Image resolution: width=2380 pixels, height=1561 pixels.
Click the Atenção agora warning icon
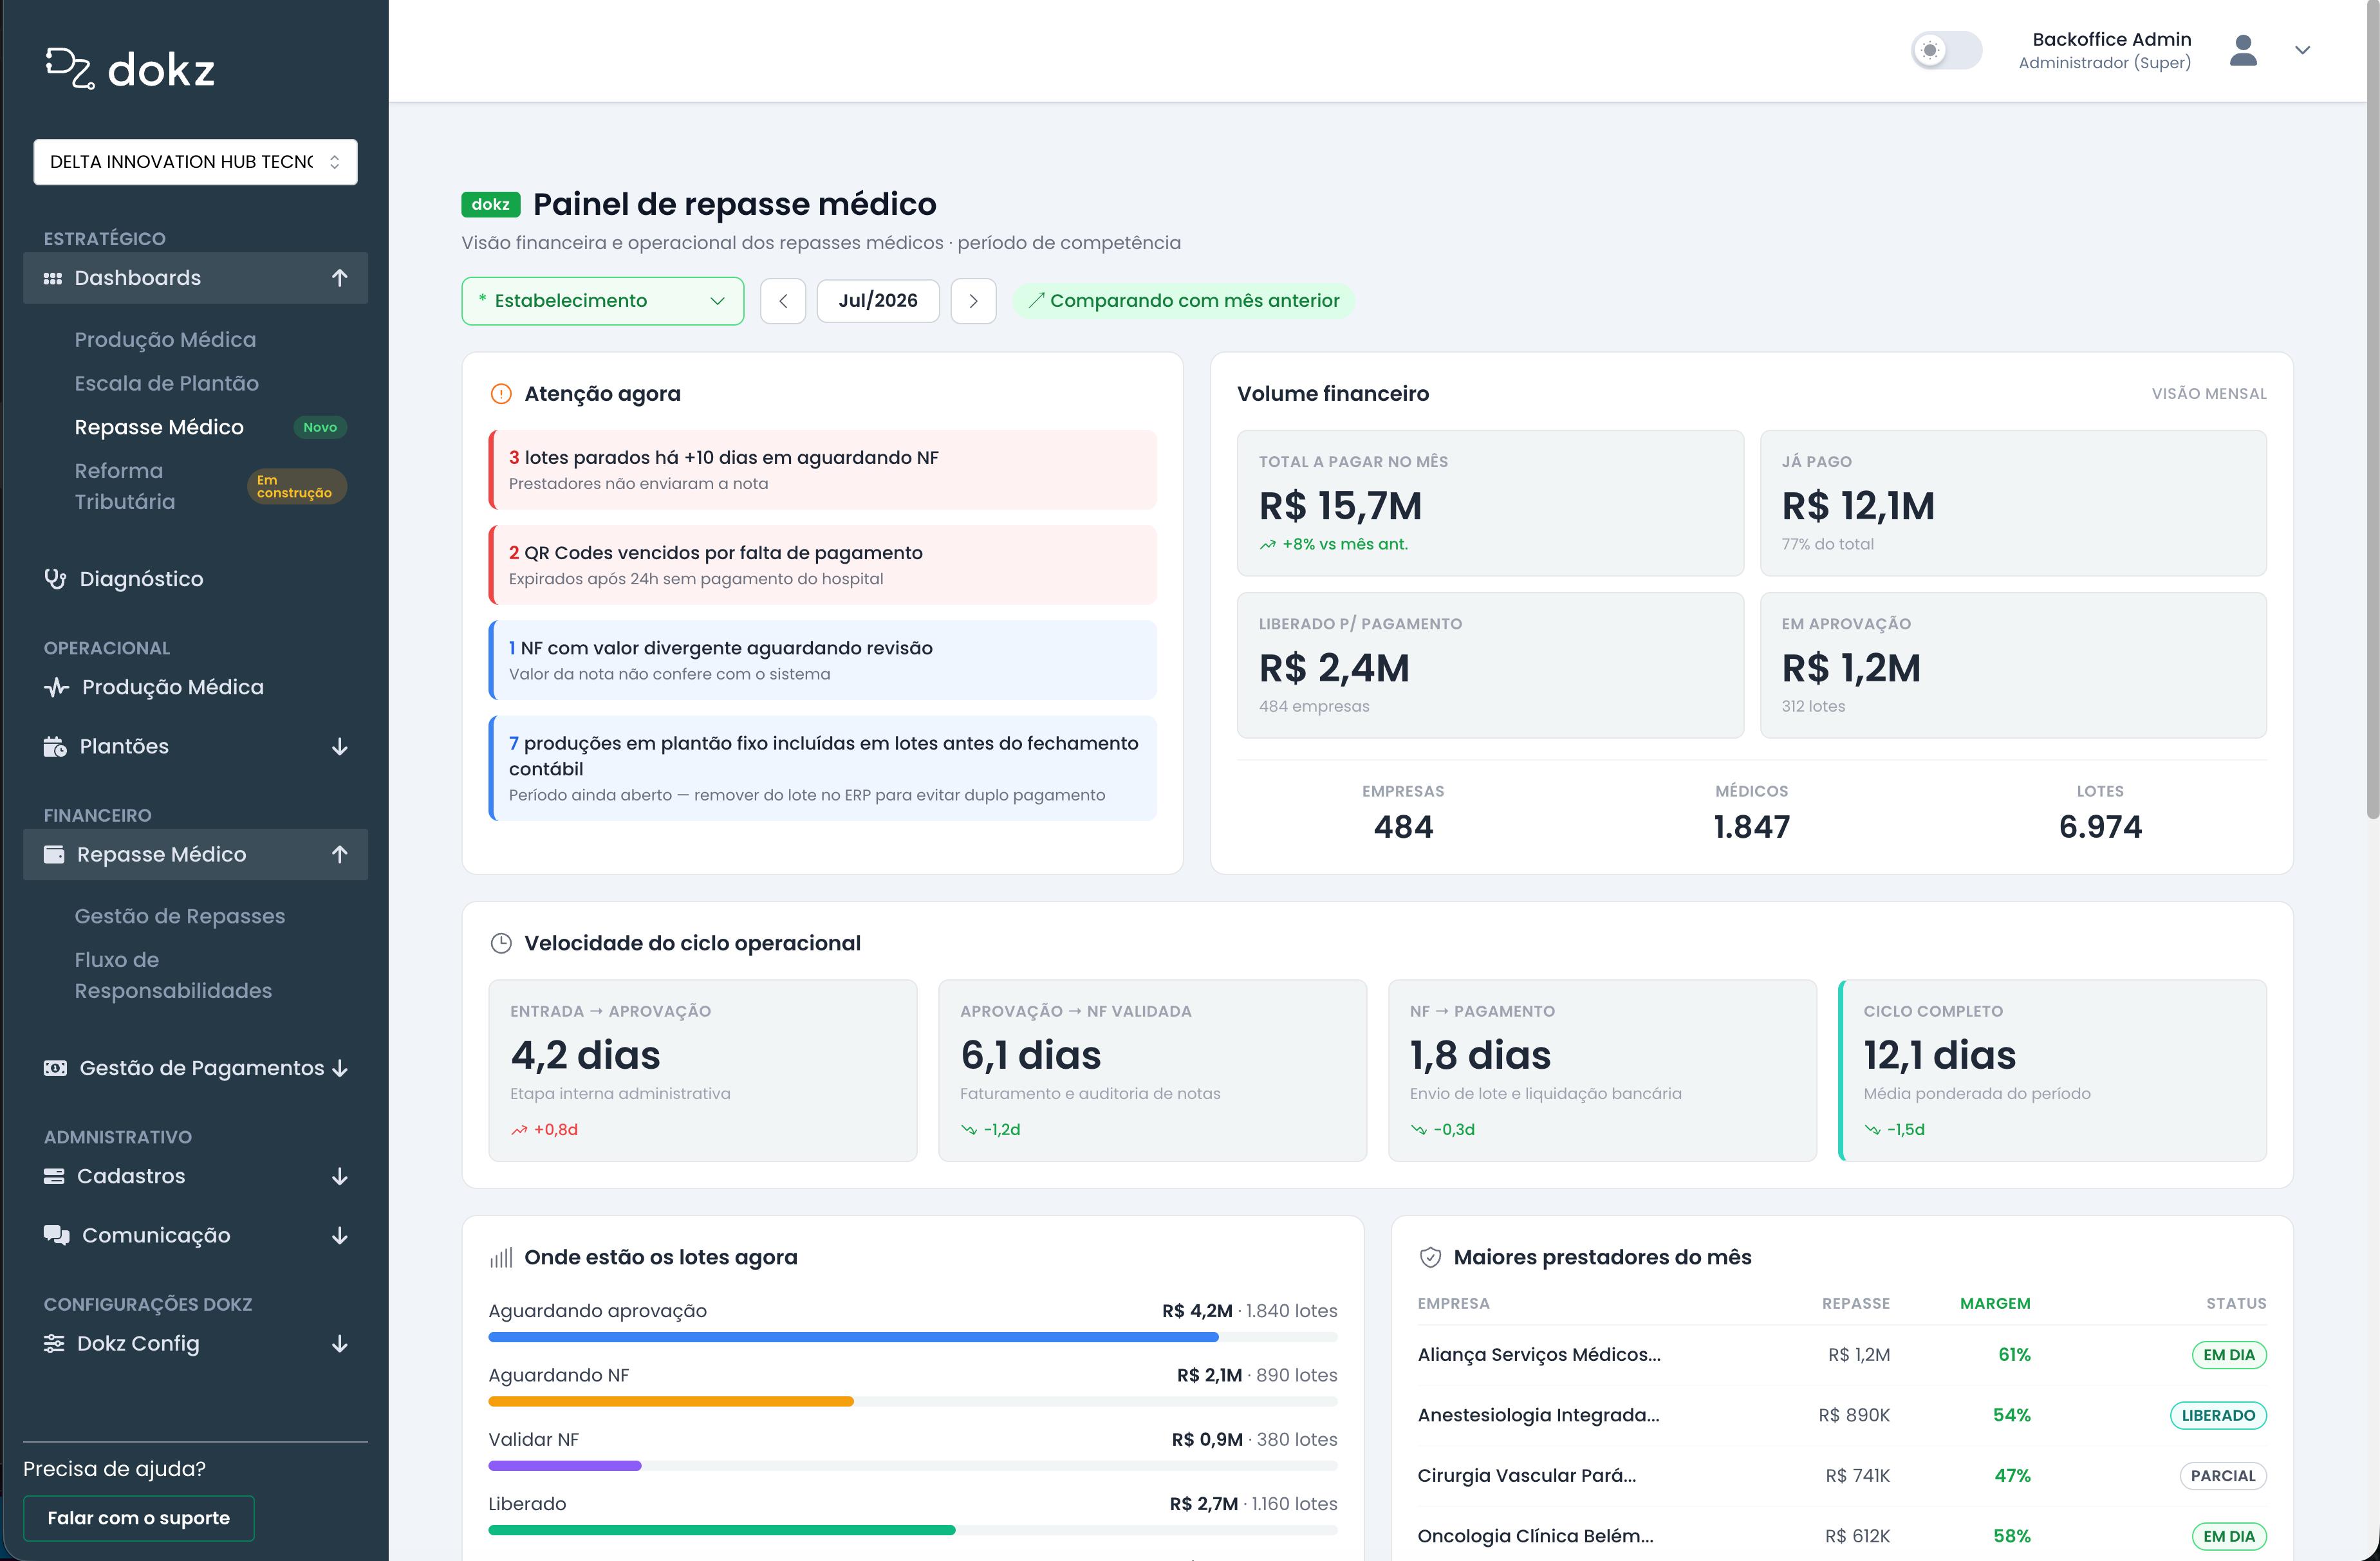[x=501, y=394]
